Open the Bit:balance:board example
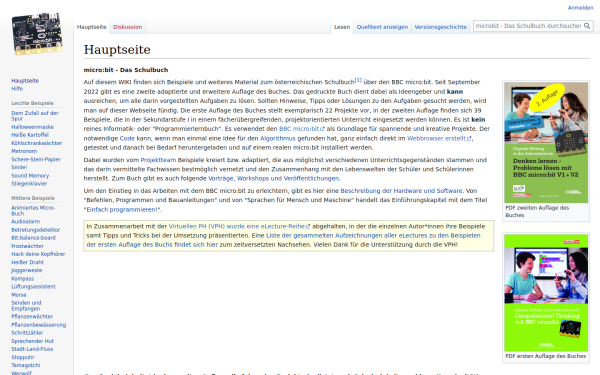 pyautogui.click(x=33, y=238)
